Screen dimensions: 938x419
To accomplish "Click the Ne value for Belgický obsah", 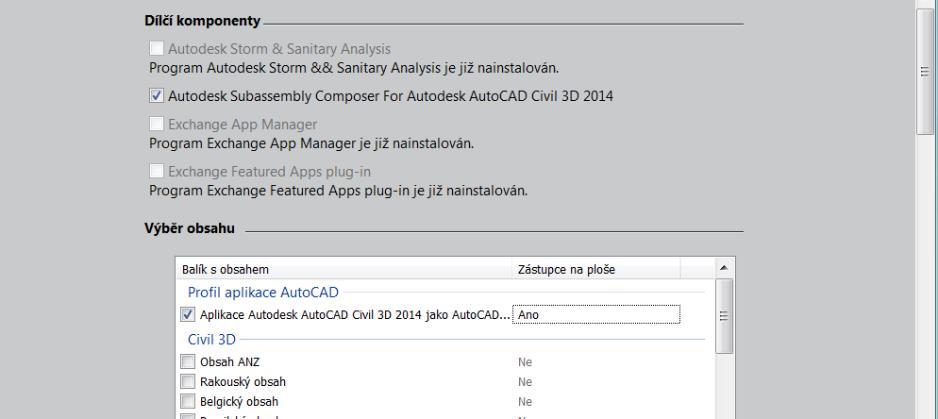I will point(525,402).
